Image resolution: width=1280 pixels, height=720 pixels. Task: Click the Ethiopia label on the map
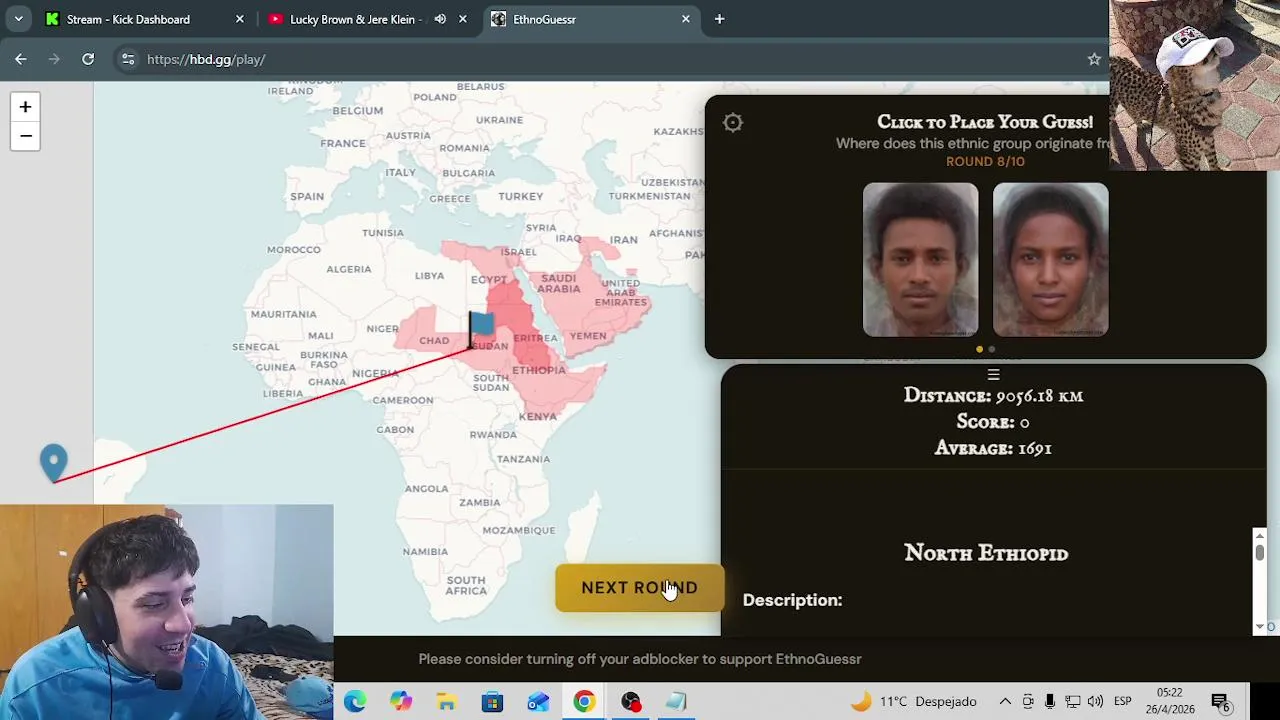pyautogui.click(x=539, y=370)
